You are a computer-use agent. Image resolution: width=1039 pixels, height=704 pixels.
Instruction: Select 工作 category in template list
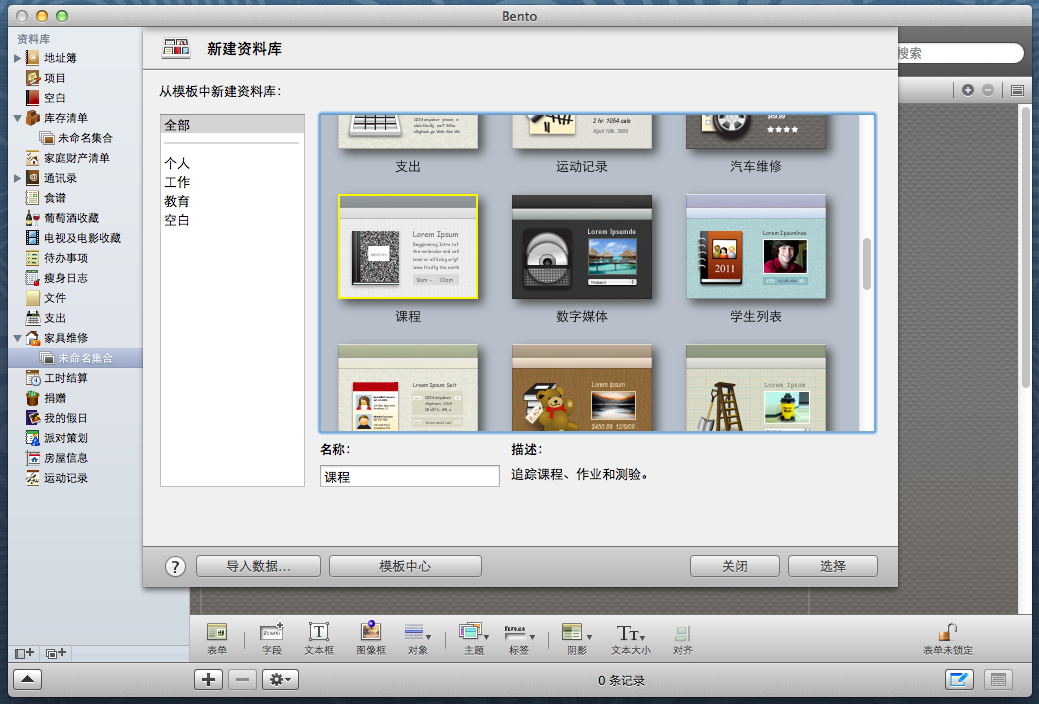point(177,182)
